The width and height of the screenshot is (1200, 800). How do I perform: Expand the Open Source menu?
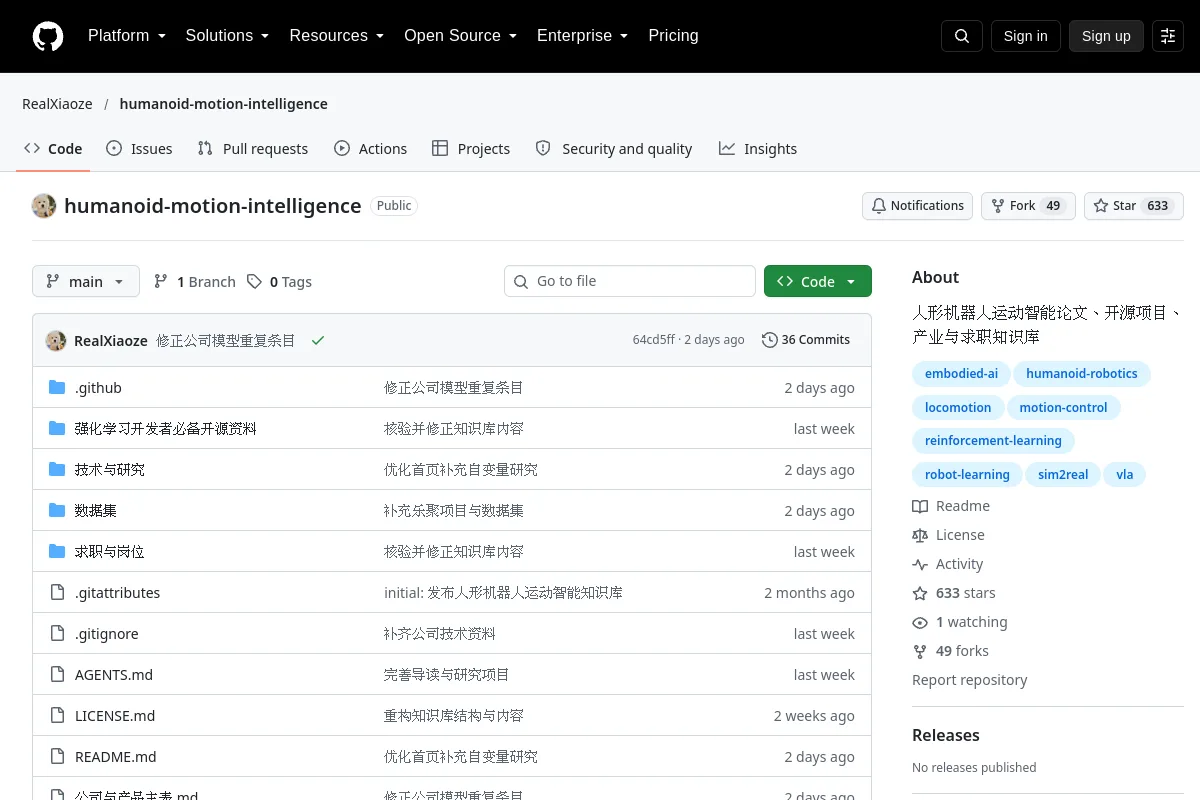[x=460, y=36]
